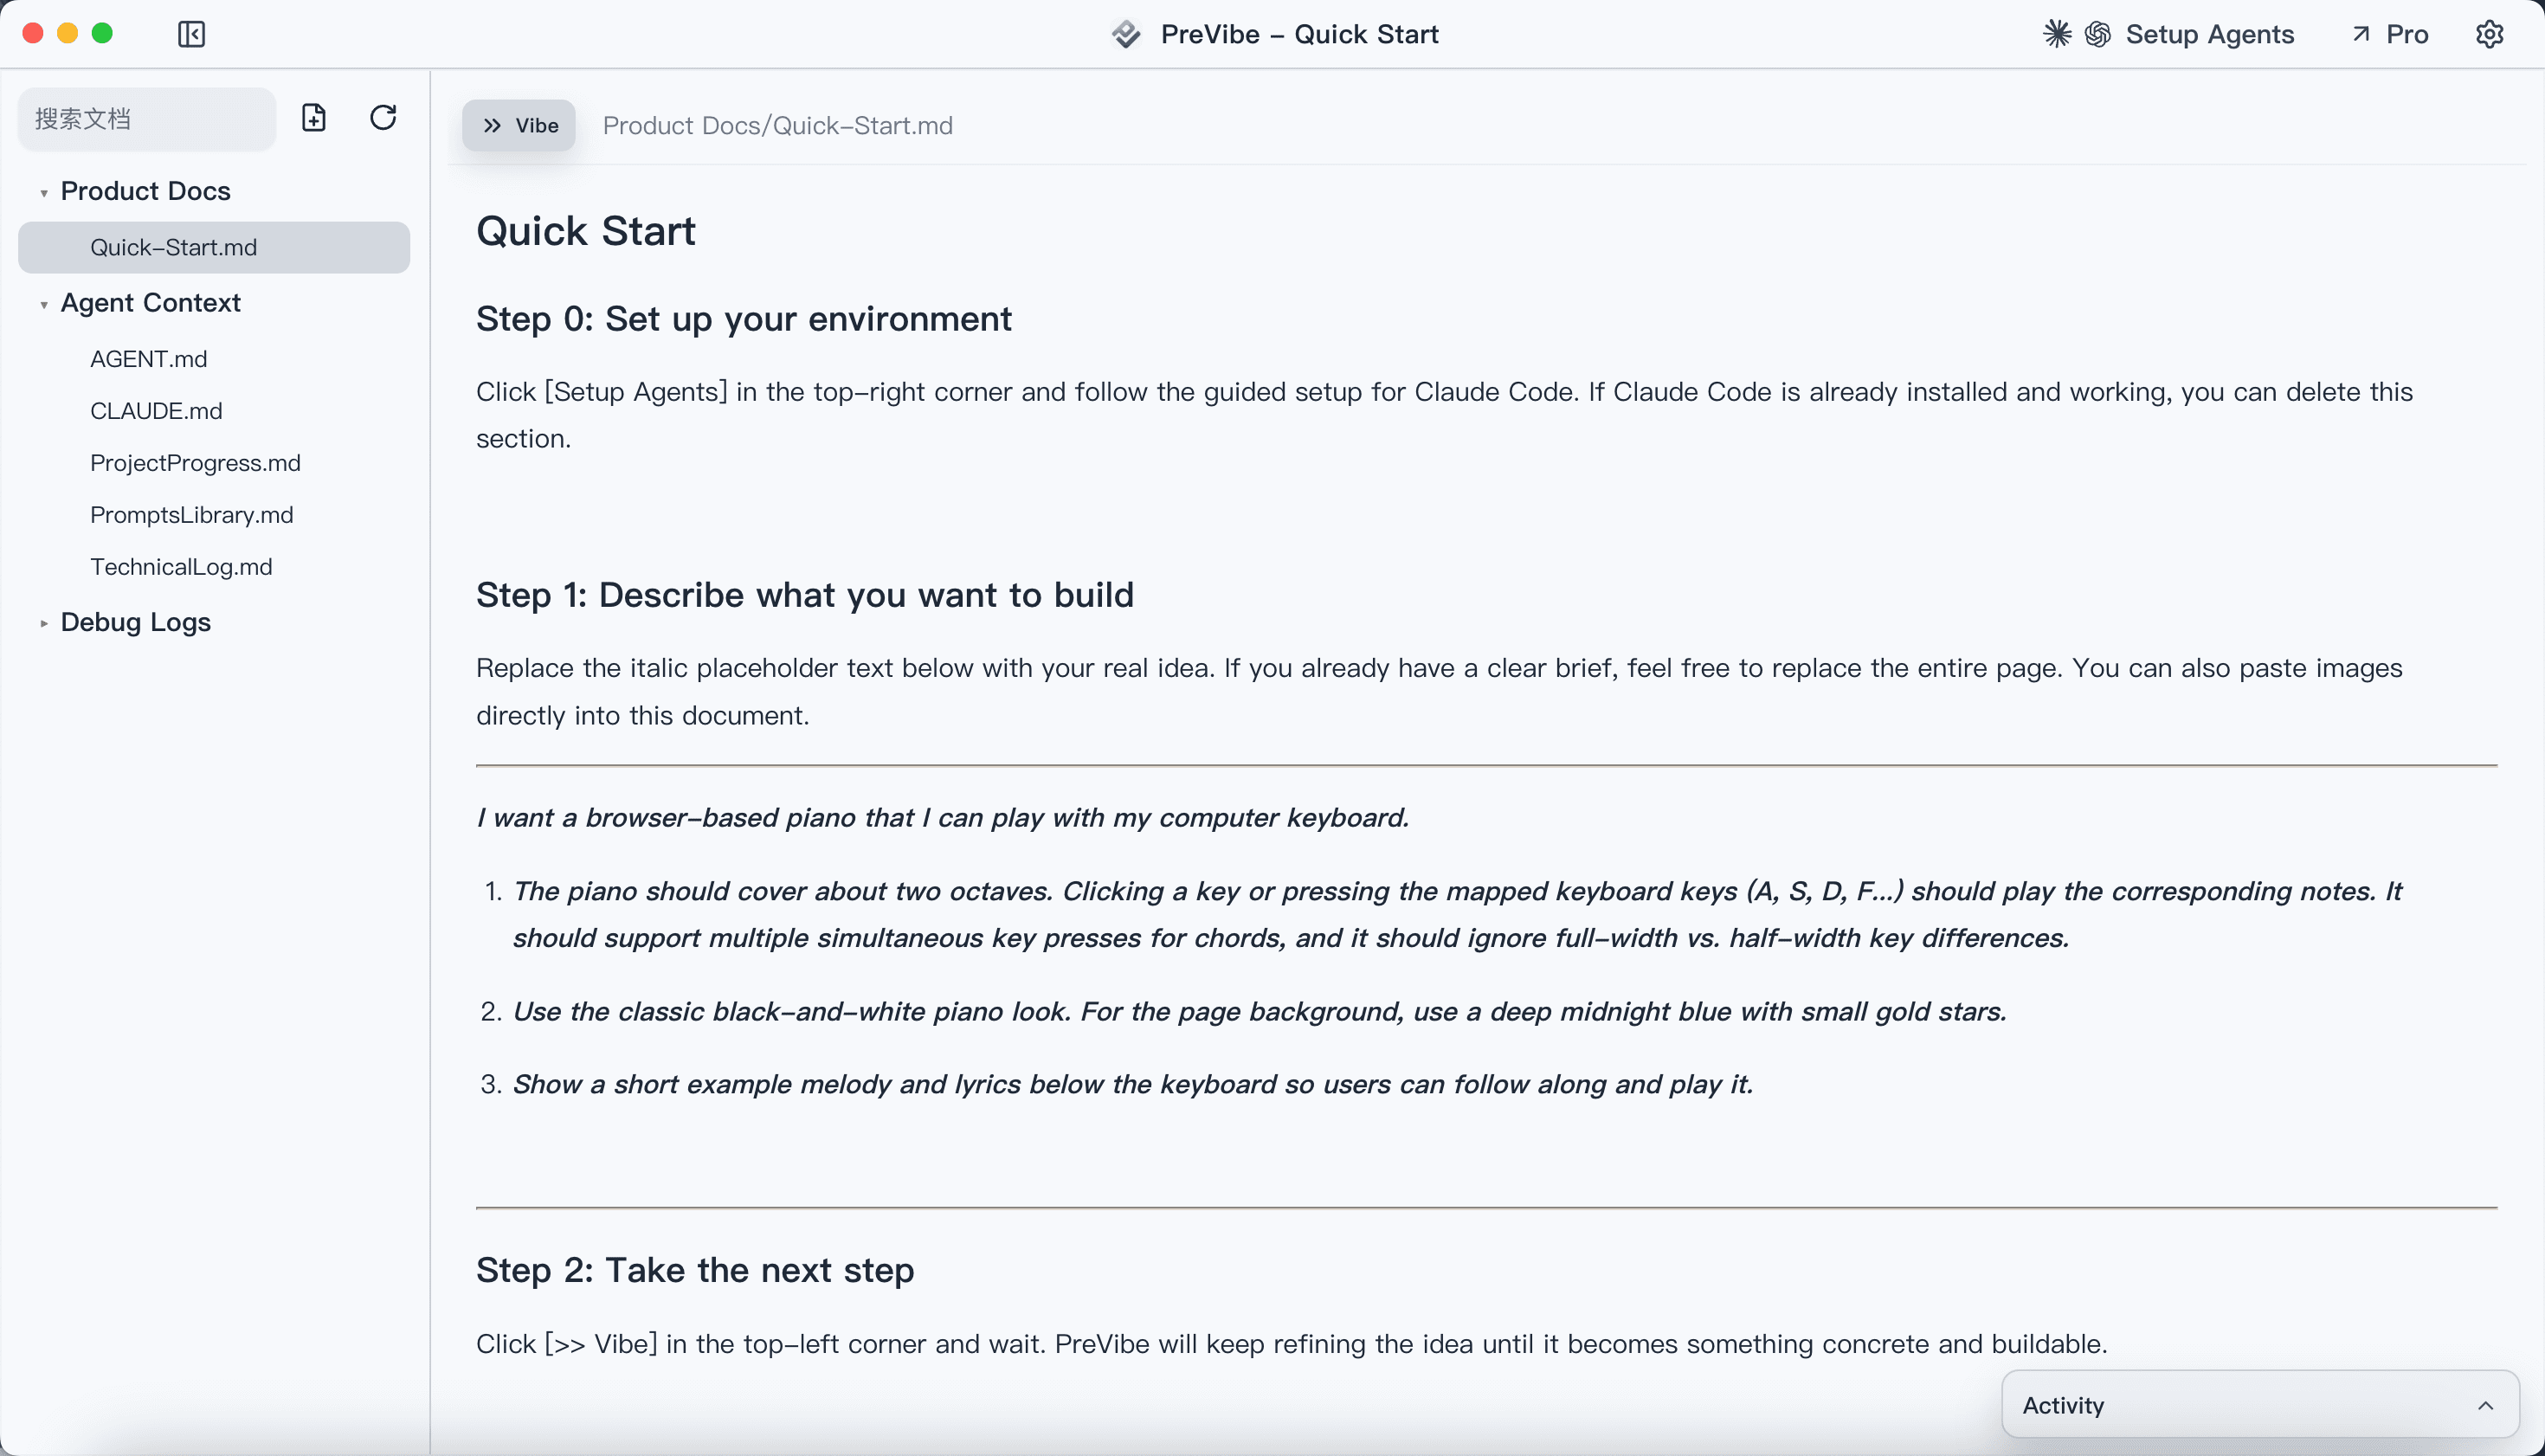Select Quick-Start.md in the sidebar
The image size is (2545, 1456).
point(173,247)
